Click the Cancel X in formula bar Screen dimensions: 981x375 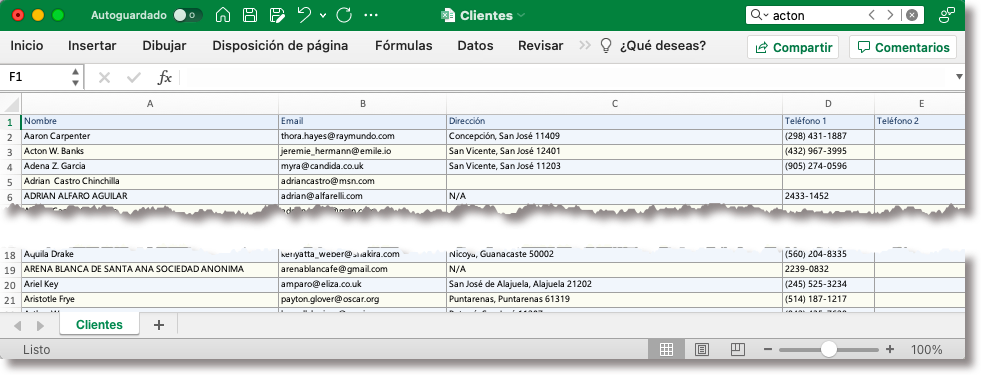click(104, 78)
